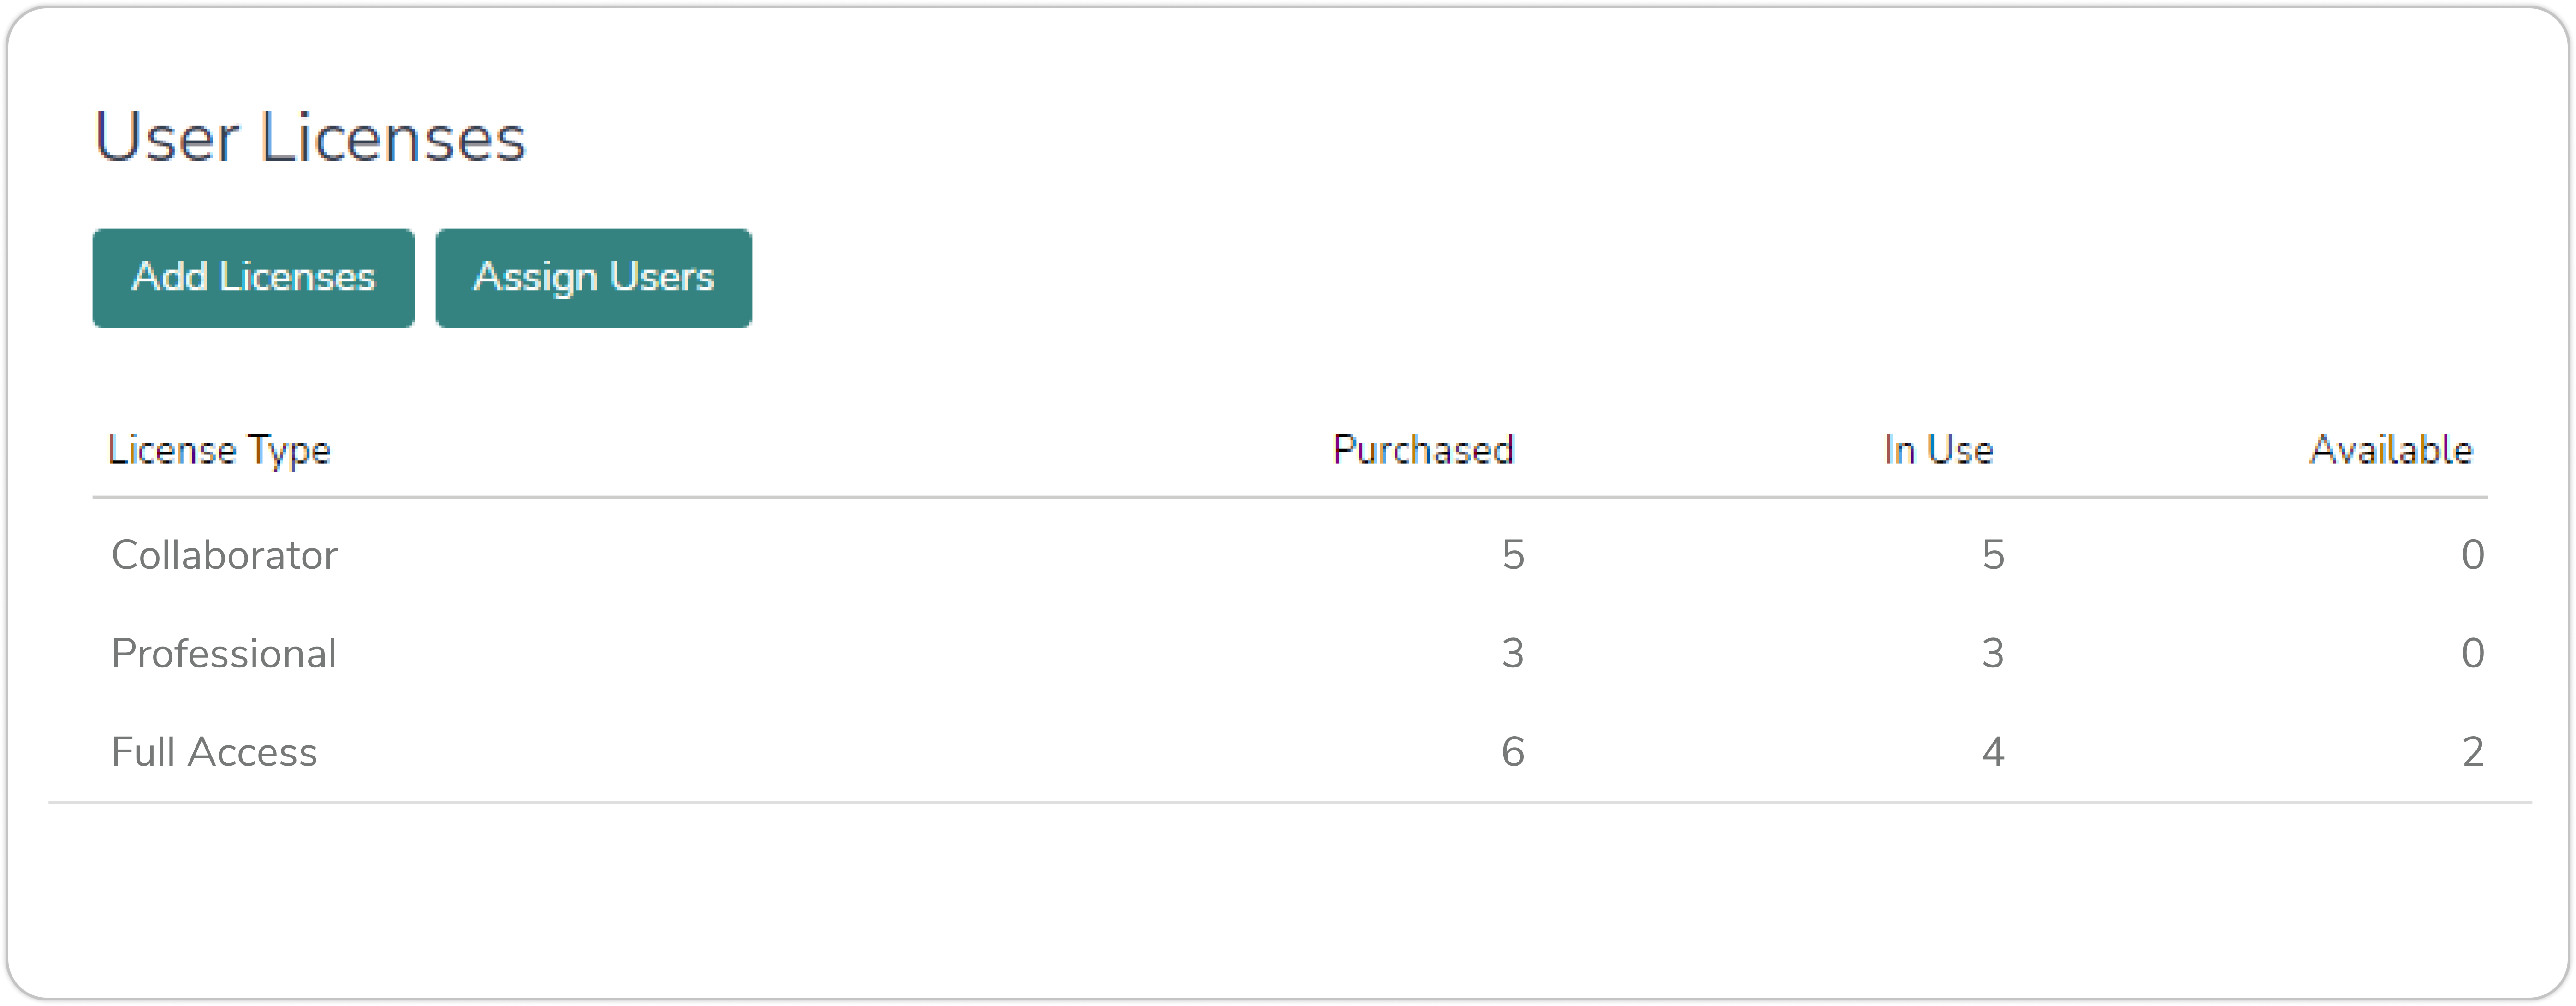Click the In Use column header
The height and width of the screenshot is (1006, 2576).
tap(1938, 450)
